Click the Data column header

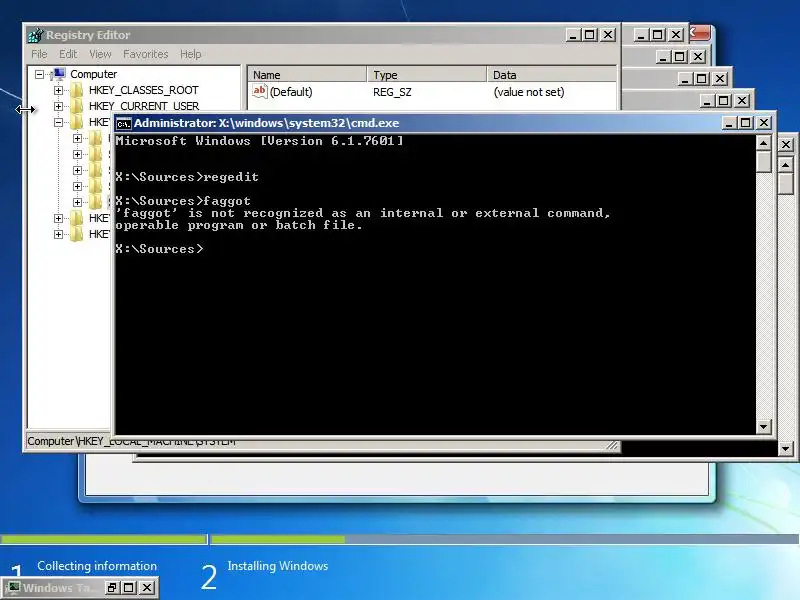[x=551, y=74]
